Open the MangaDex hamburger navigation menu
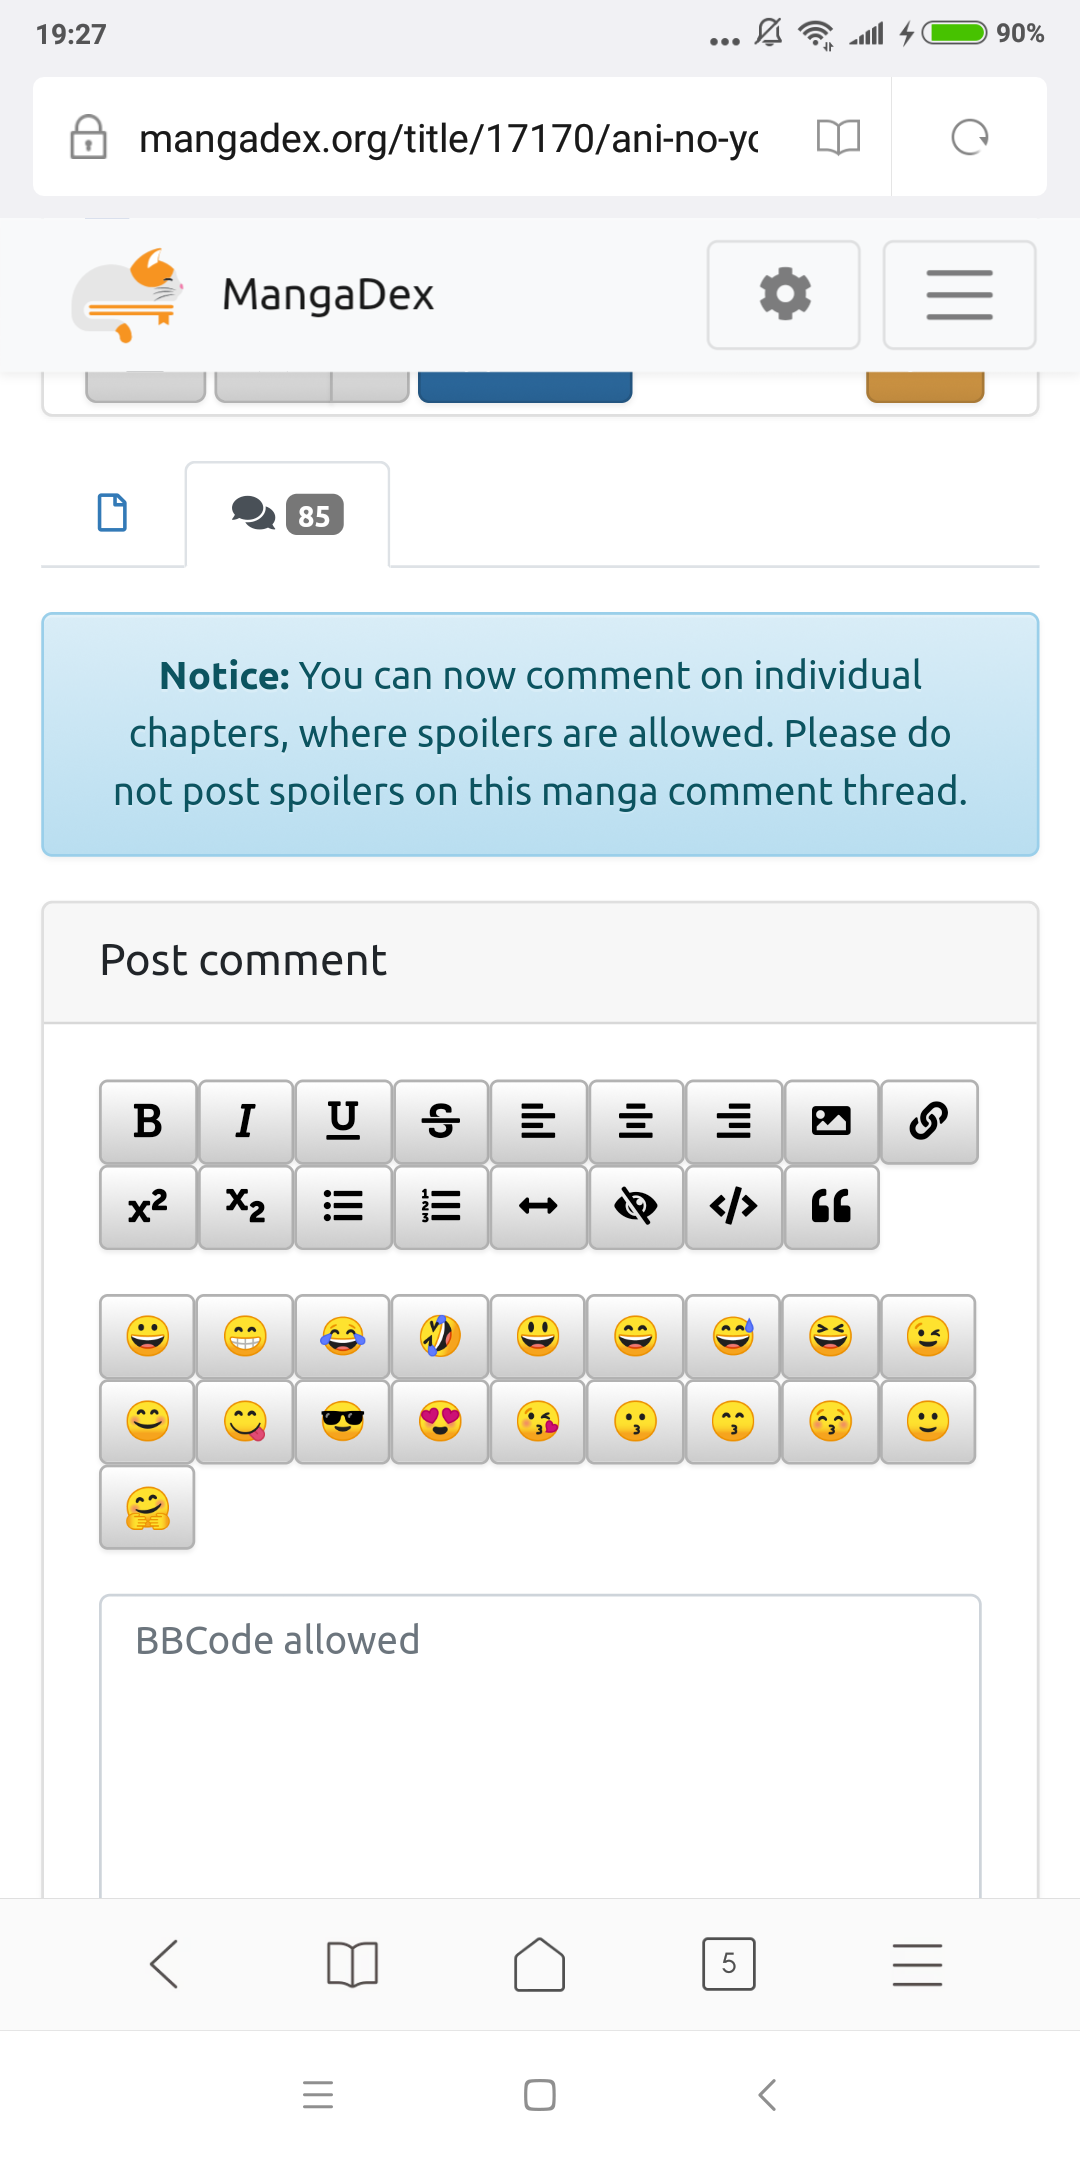Viewport: 1080px width, 2160px height. 959,295
